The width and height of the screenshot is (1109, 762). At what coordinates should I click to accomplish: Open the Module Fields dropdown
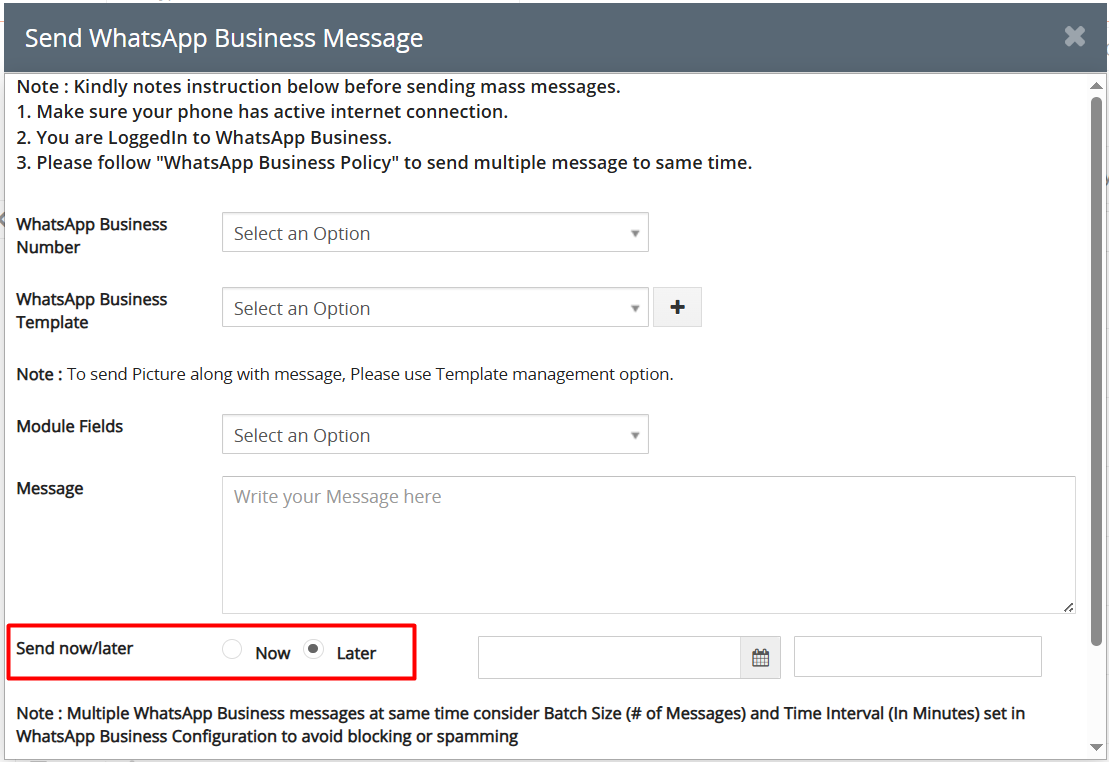point(435,434)
